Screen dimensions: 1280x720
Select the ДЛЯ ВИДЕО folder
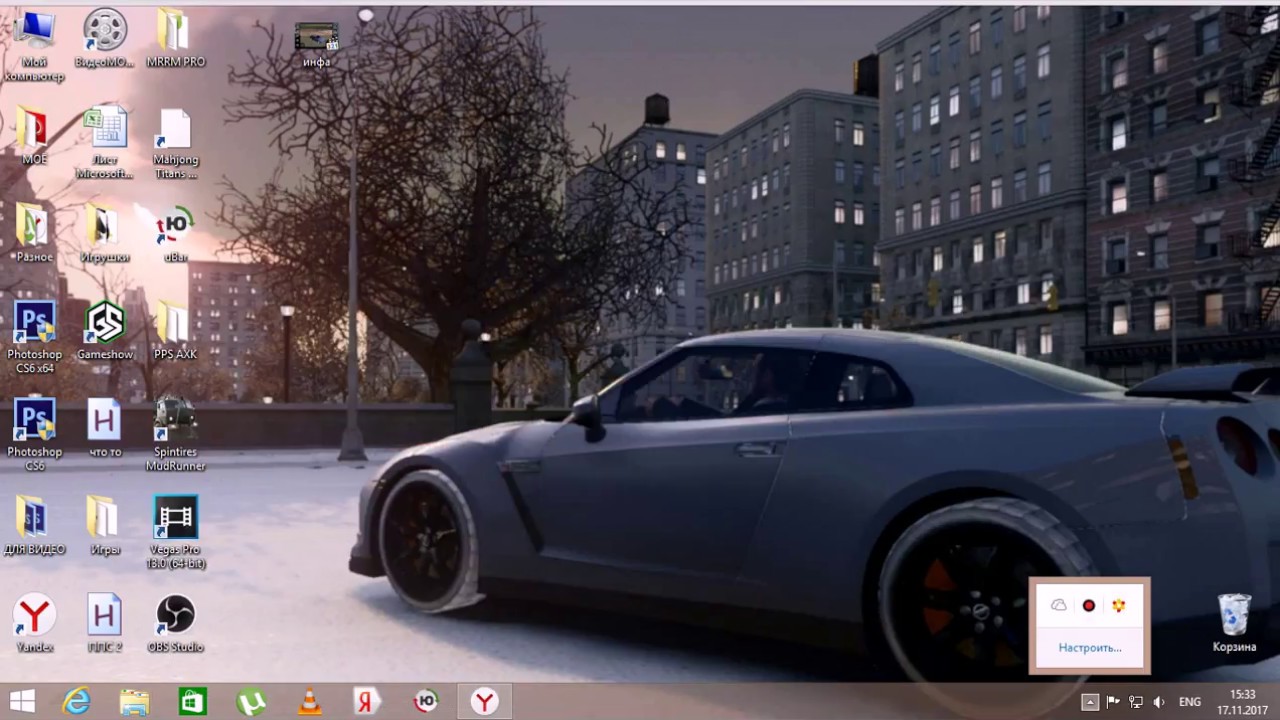[34, 526]
